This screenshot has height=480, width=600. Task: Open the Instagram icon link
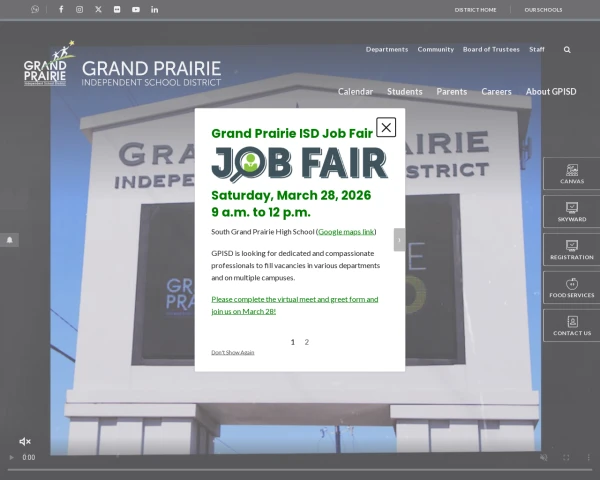pos(79,9)
